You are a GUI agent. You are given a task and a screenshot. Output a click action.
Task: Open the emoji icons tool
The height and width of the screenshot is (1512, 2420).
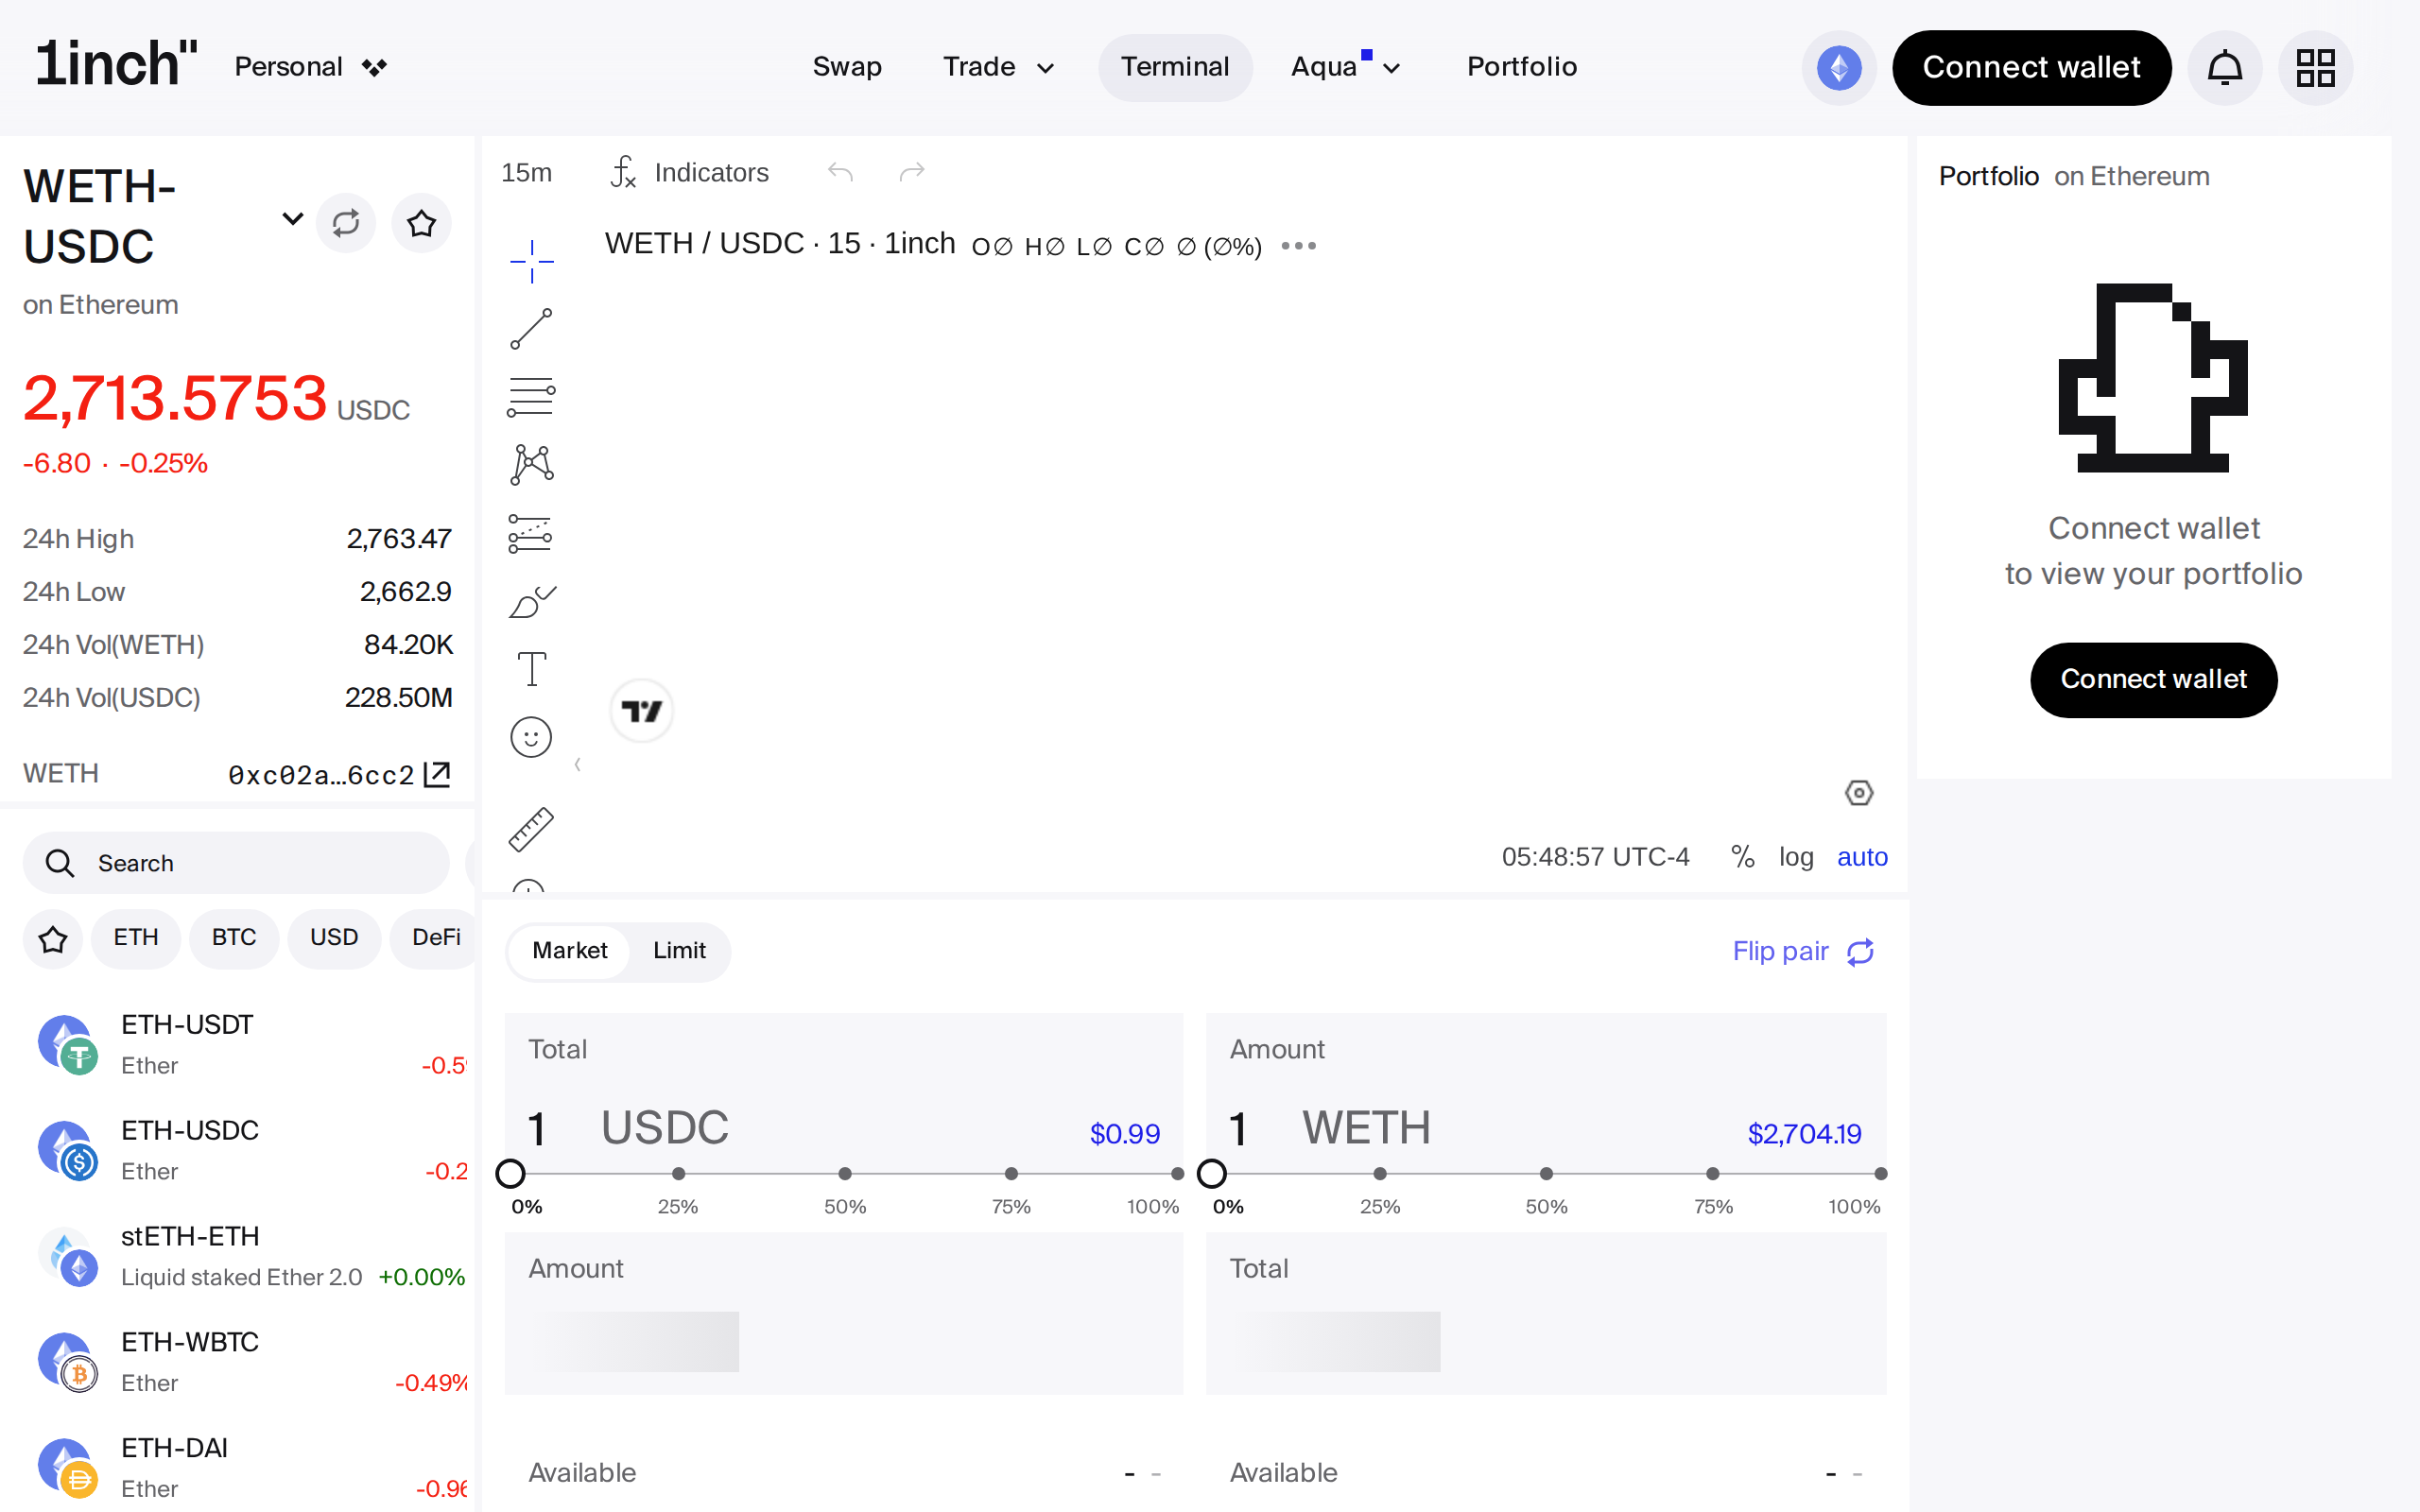click(531, 737)
